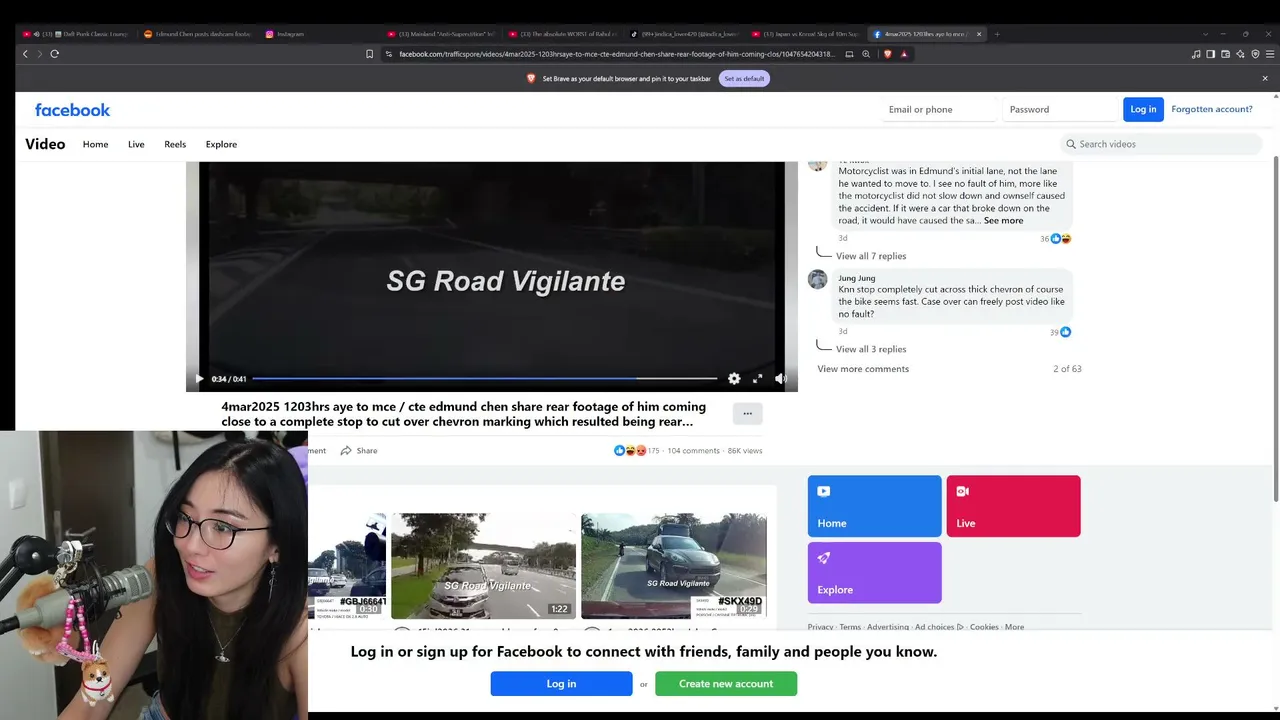Switch to the Reels tab
Image resolution: width=1280 pixels, height=720 pixels.
click(175, 144)
